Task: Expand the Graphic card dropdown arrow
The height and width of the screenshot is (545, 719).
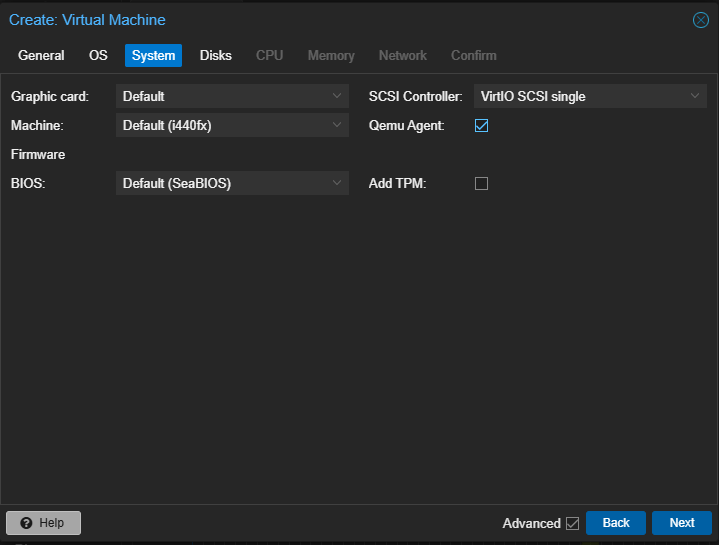Action: [x=337, y=97]
